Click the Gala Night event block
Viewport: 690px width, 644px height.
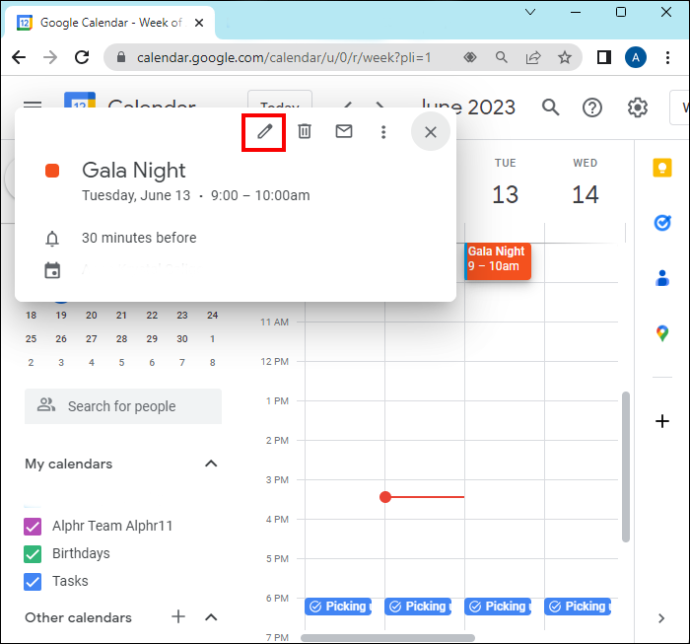point(498,261)
